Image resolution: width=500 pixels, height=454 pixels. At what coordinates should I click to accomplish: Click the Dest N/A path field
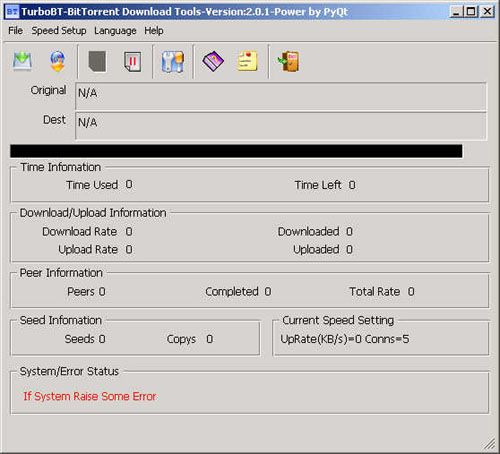[281, 126]
